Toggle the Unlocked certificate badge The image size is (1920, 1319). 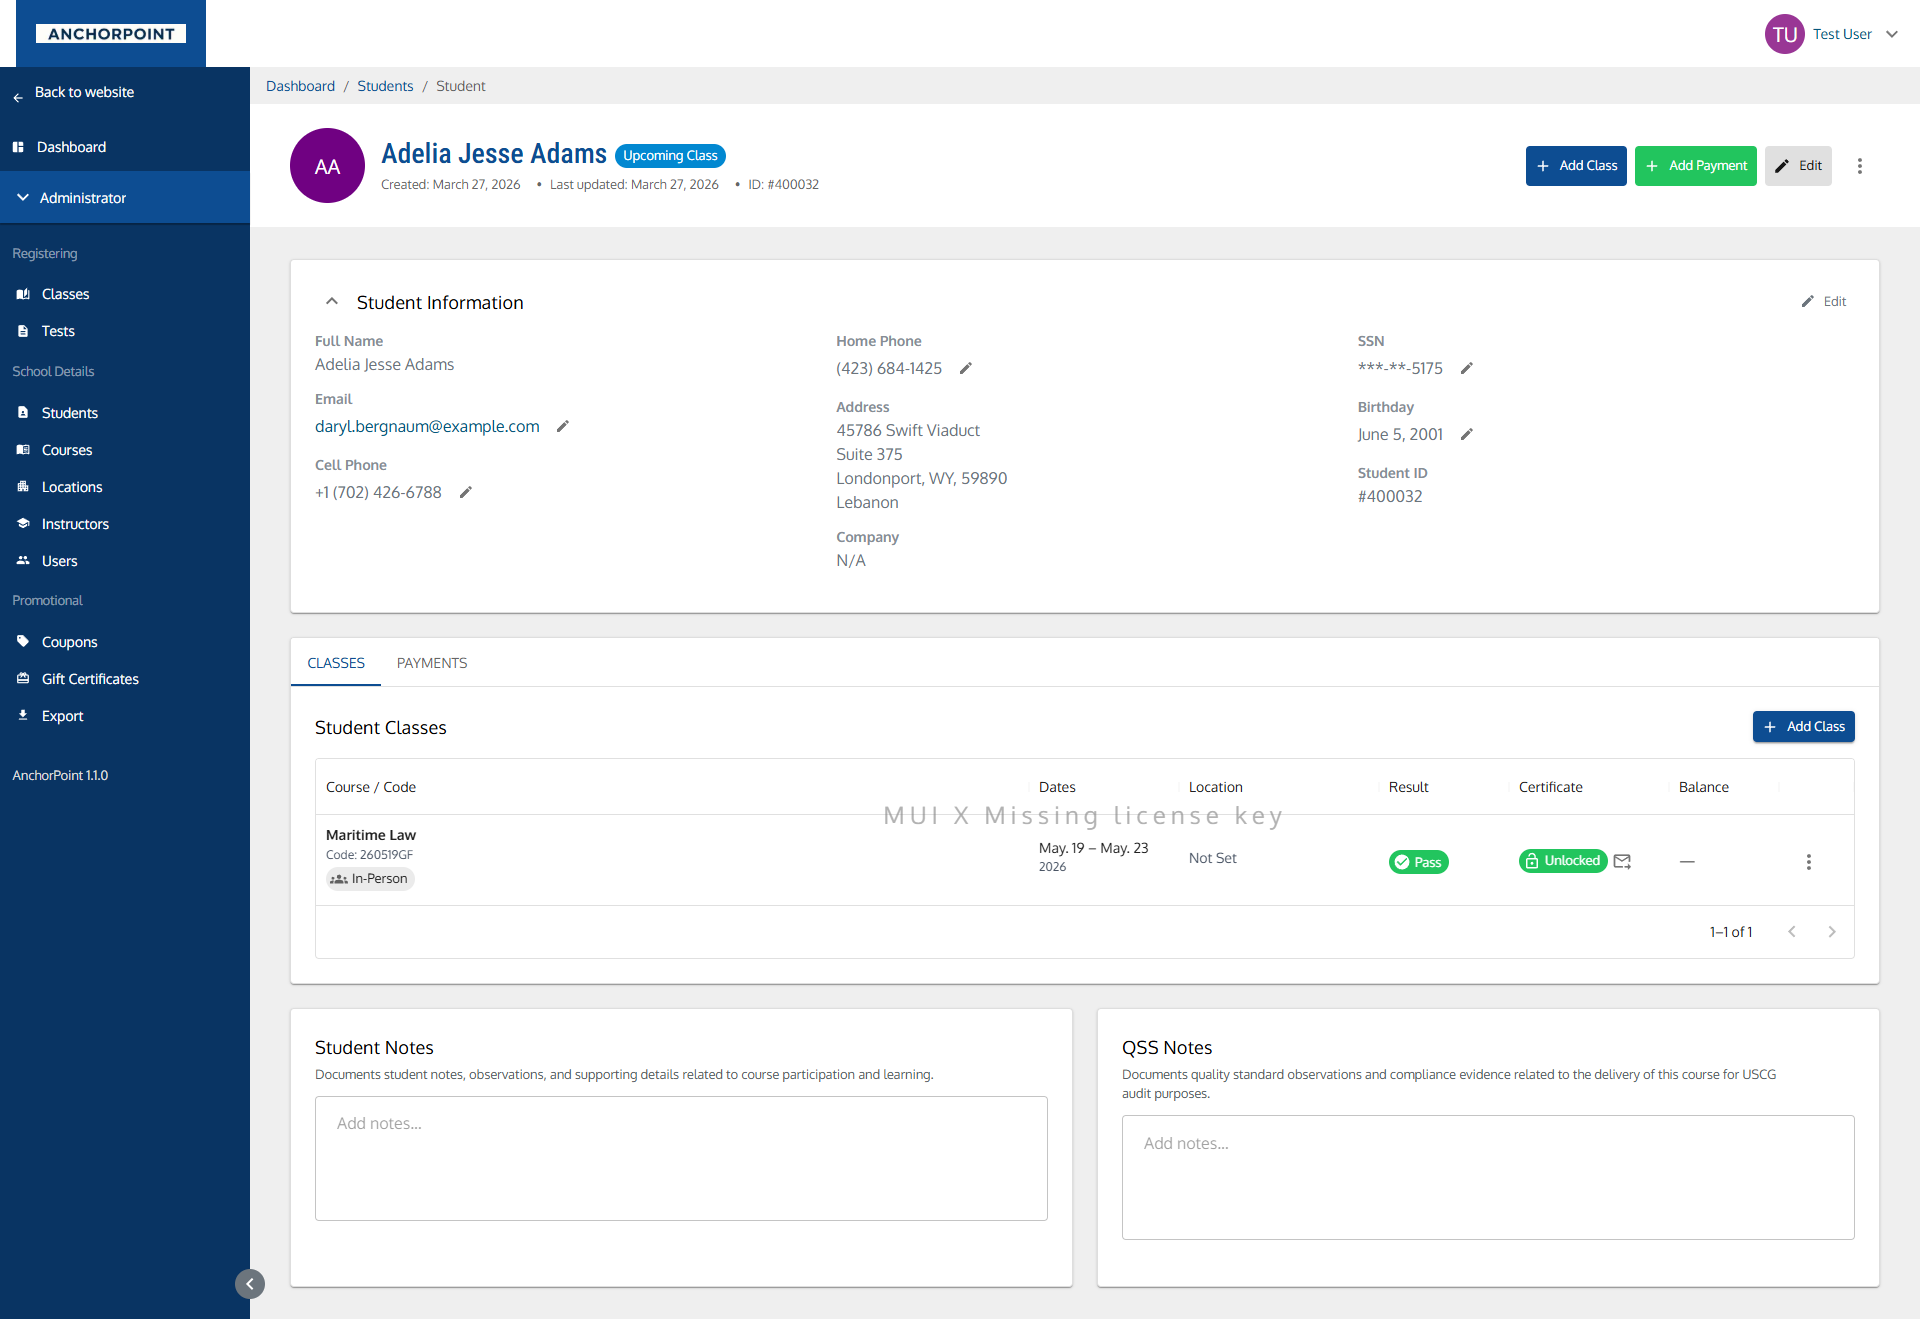pyautogui.click(x=1562, y=861)
